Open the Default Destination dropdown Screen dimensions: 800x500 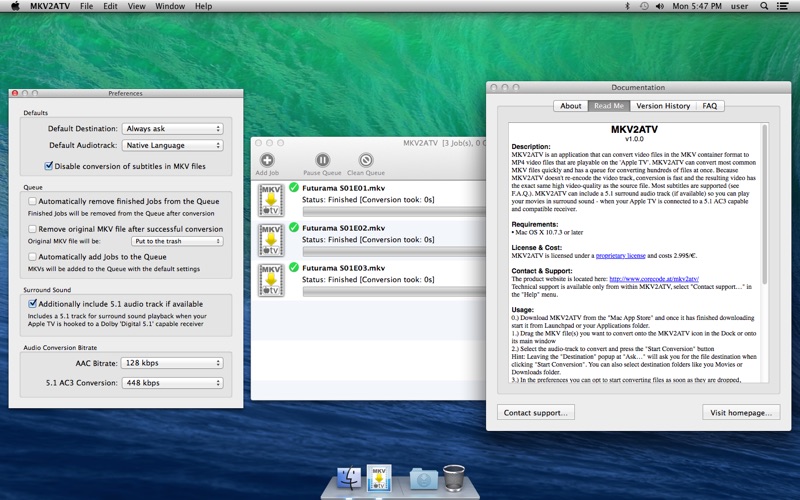(172, 129)
